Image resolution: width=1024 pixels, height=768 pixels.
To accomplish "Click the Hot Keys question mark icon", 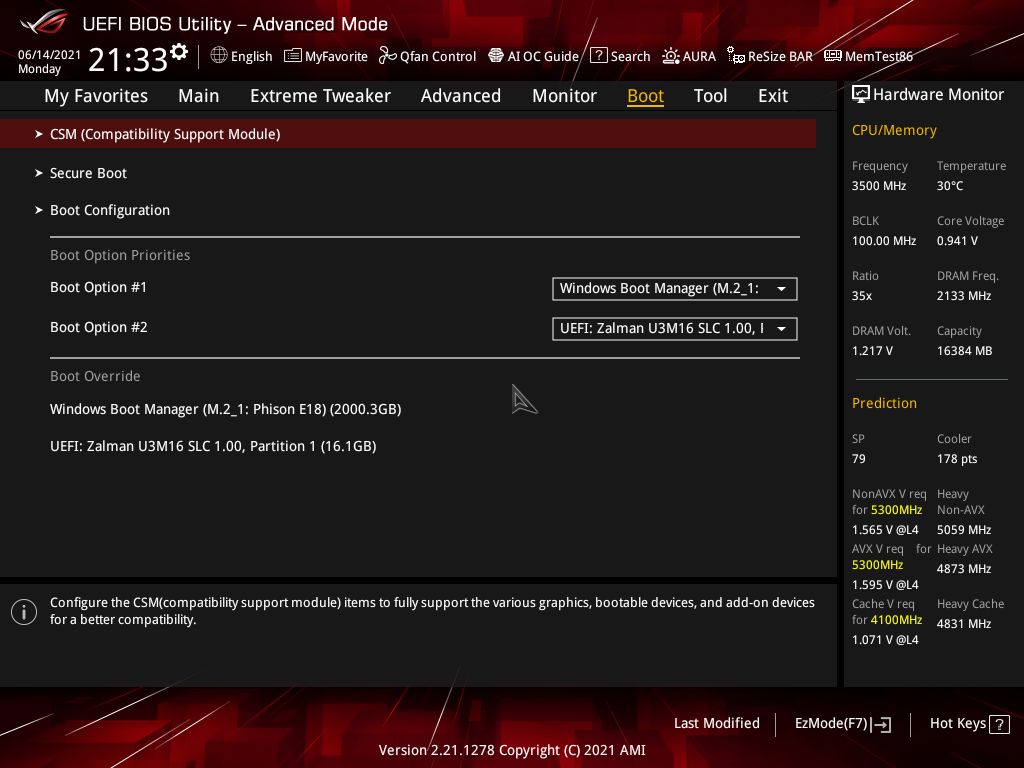I will pyautogui.click(x=999, y=724).
